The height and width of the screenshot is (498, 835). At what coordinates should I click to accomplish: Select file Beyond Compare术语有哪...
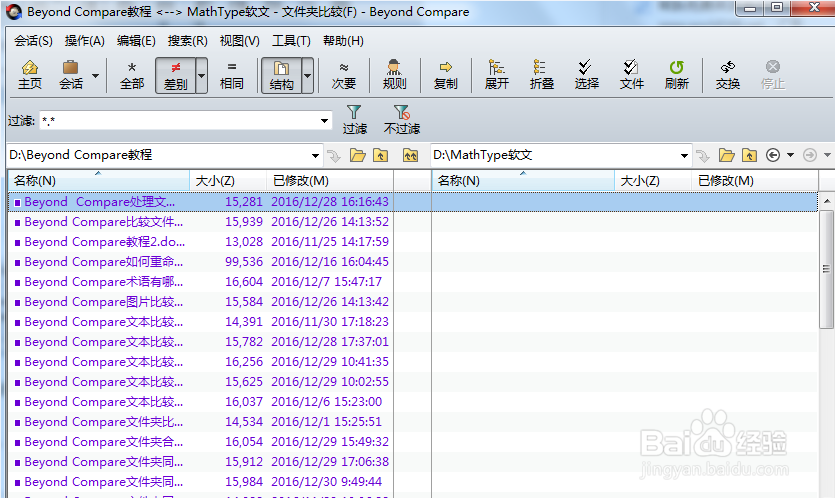[x=103, y=282]
